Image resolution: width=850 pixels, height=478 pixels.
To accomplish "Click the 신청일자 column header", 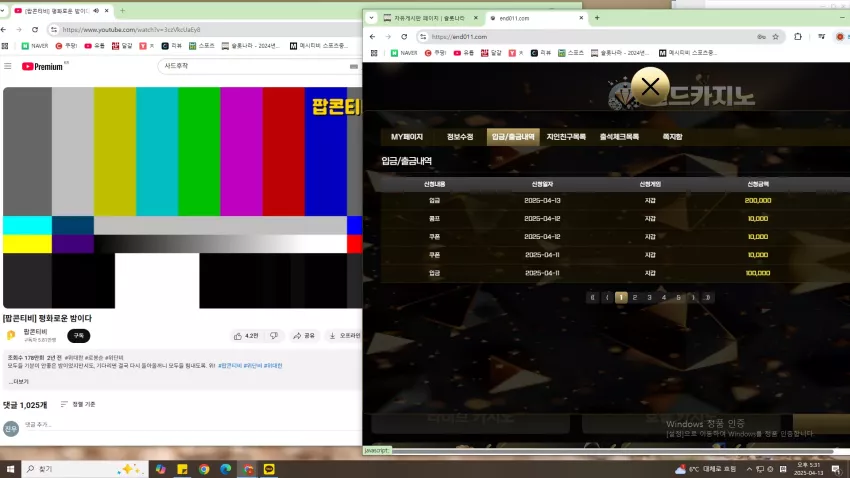I will 542,184.
